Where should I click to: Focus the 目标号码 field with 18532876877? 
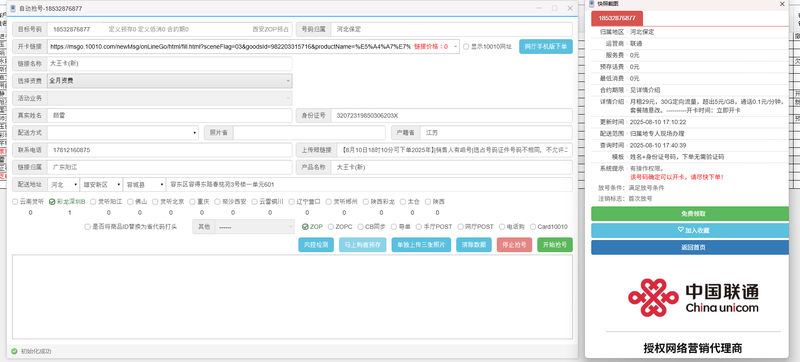pyautogui.click(x=170, y=29)
